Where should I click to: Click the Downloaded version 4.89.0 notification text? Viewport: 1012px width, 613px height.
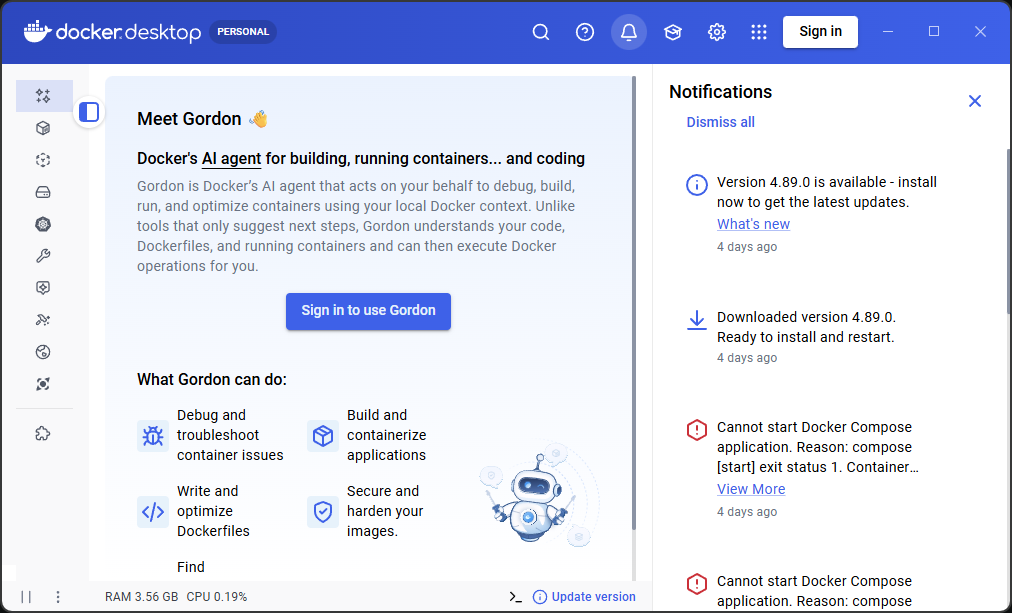click(806, 327)
